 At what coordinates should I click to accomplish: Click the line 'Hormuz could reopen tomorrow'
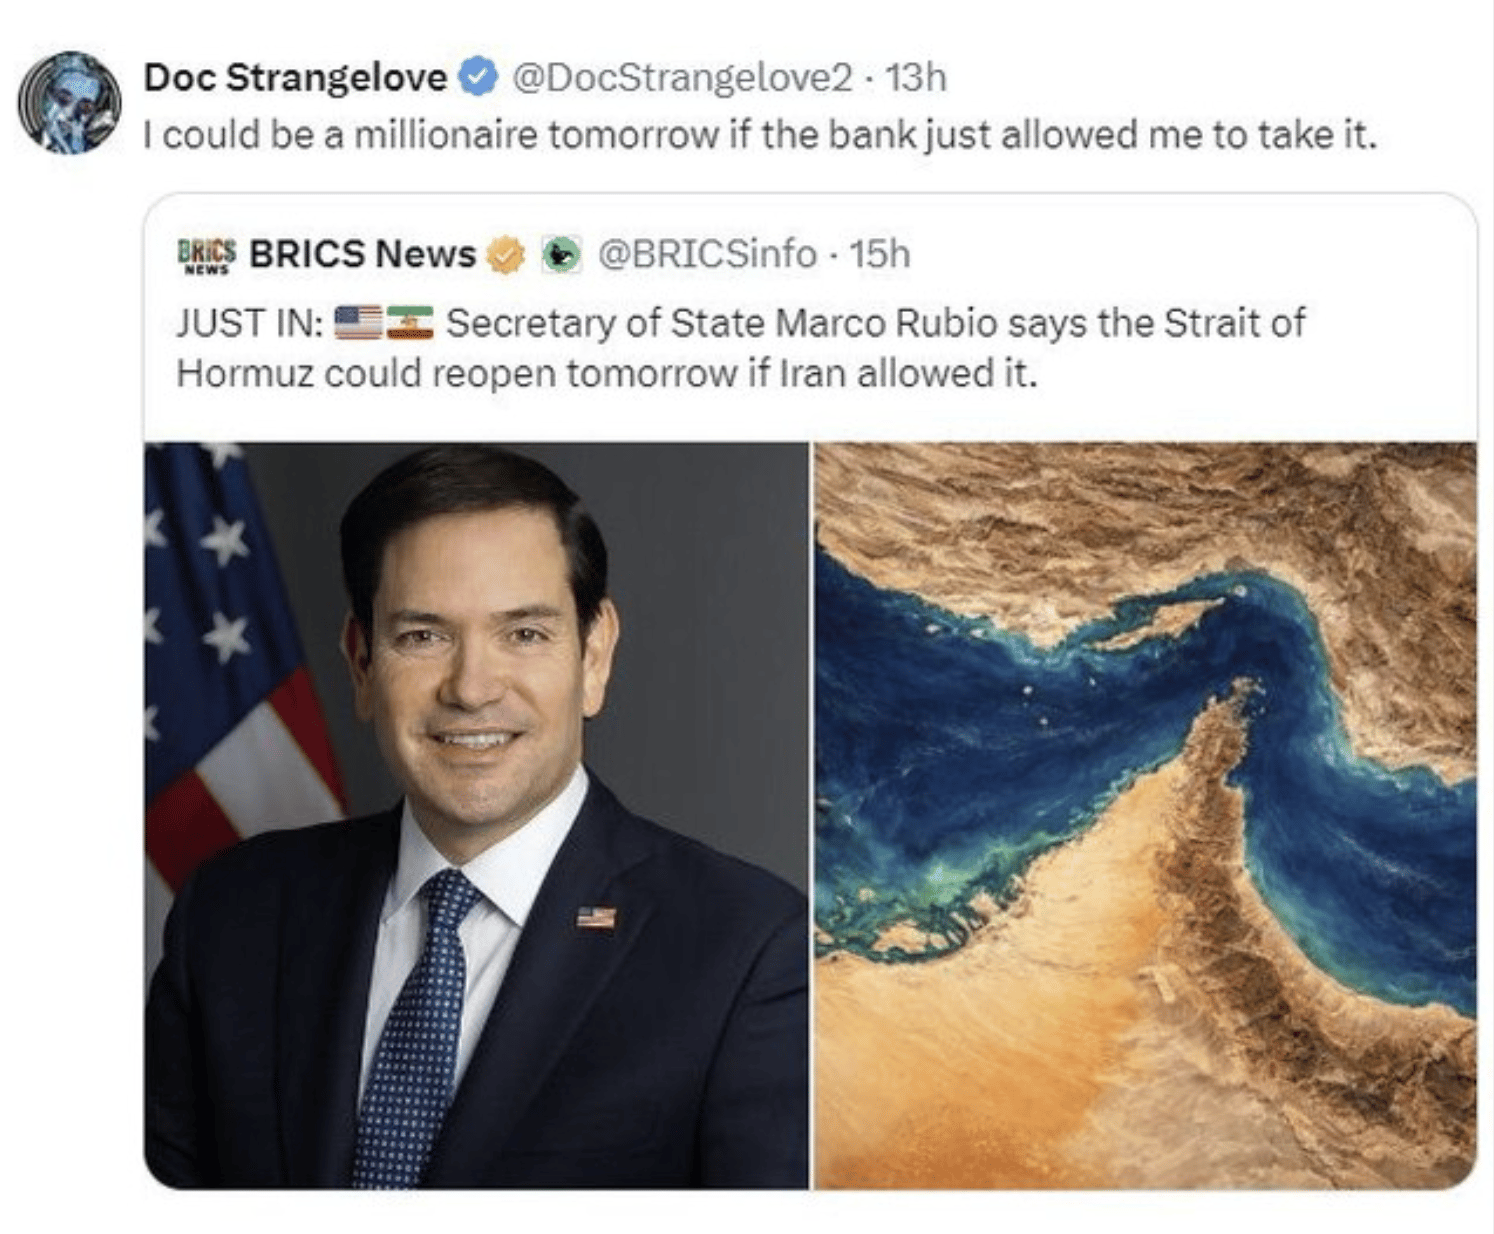pyautogui.click(x=457, y=373)
